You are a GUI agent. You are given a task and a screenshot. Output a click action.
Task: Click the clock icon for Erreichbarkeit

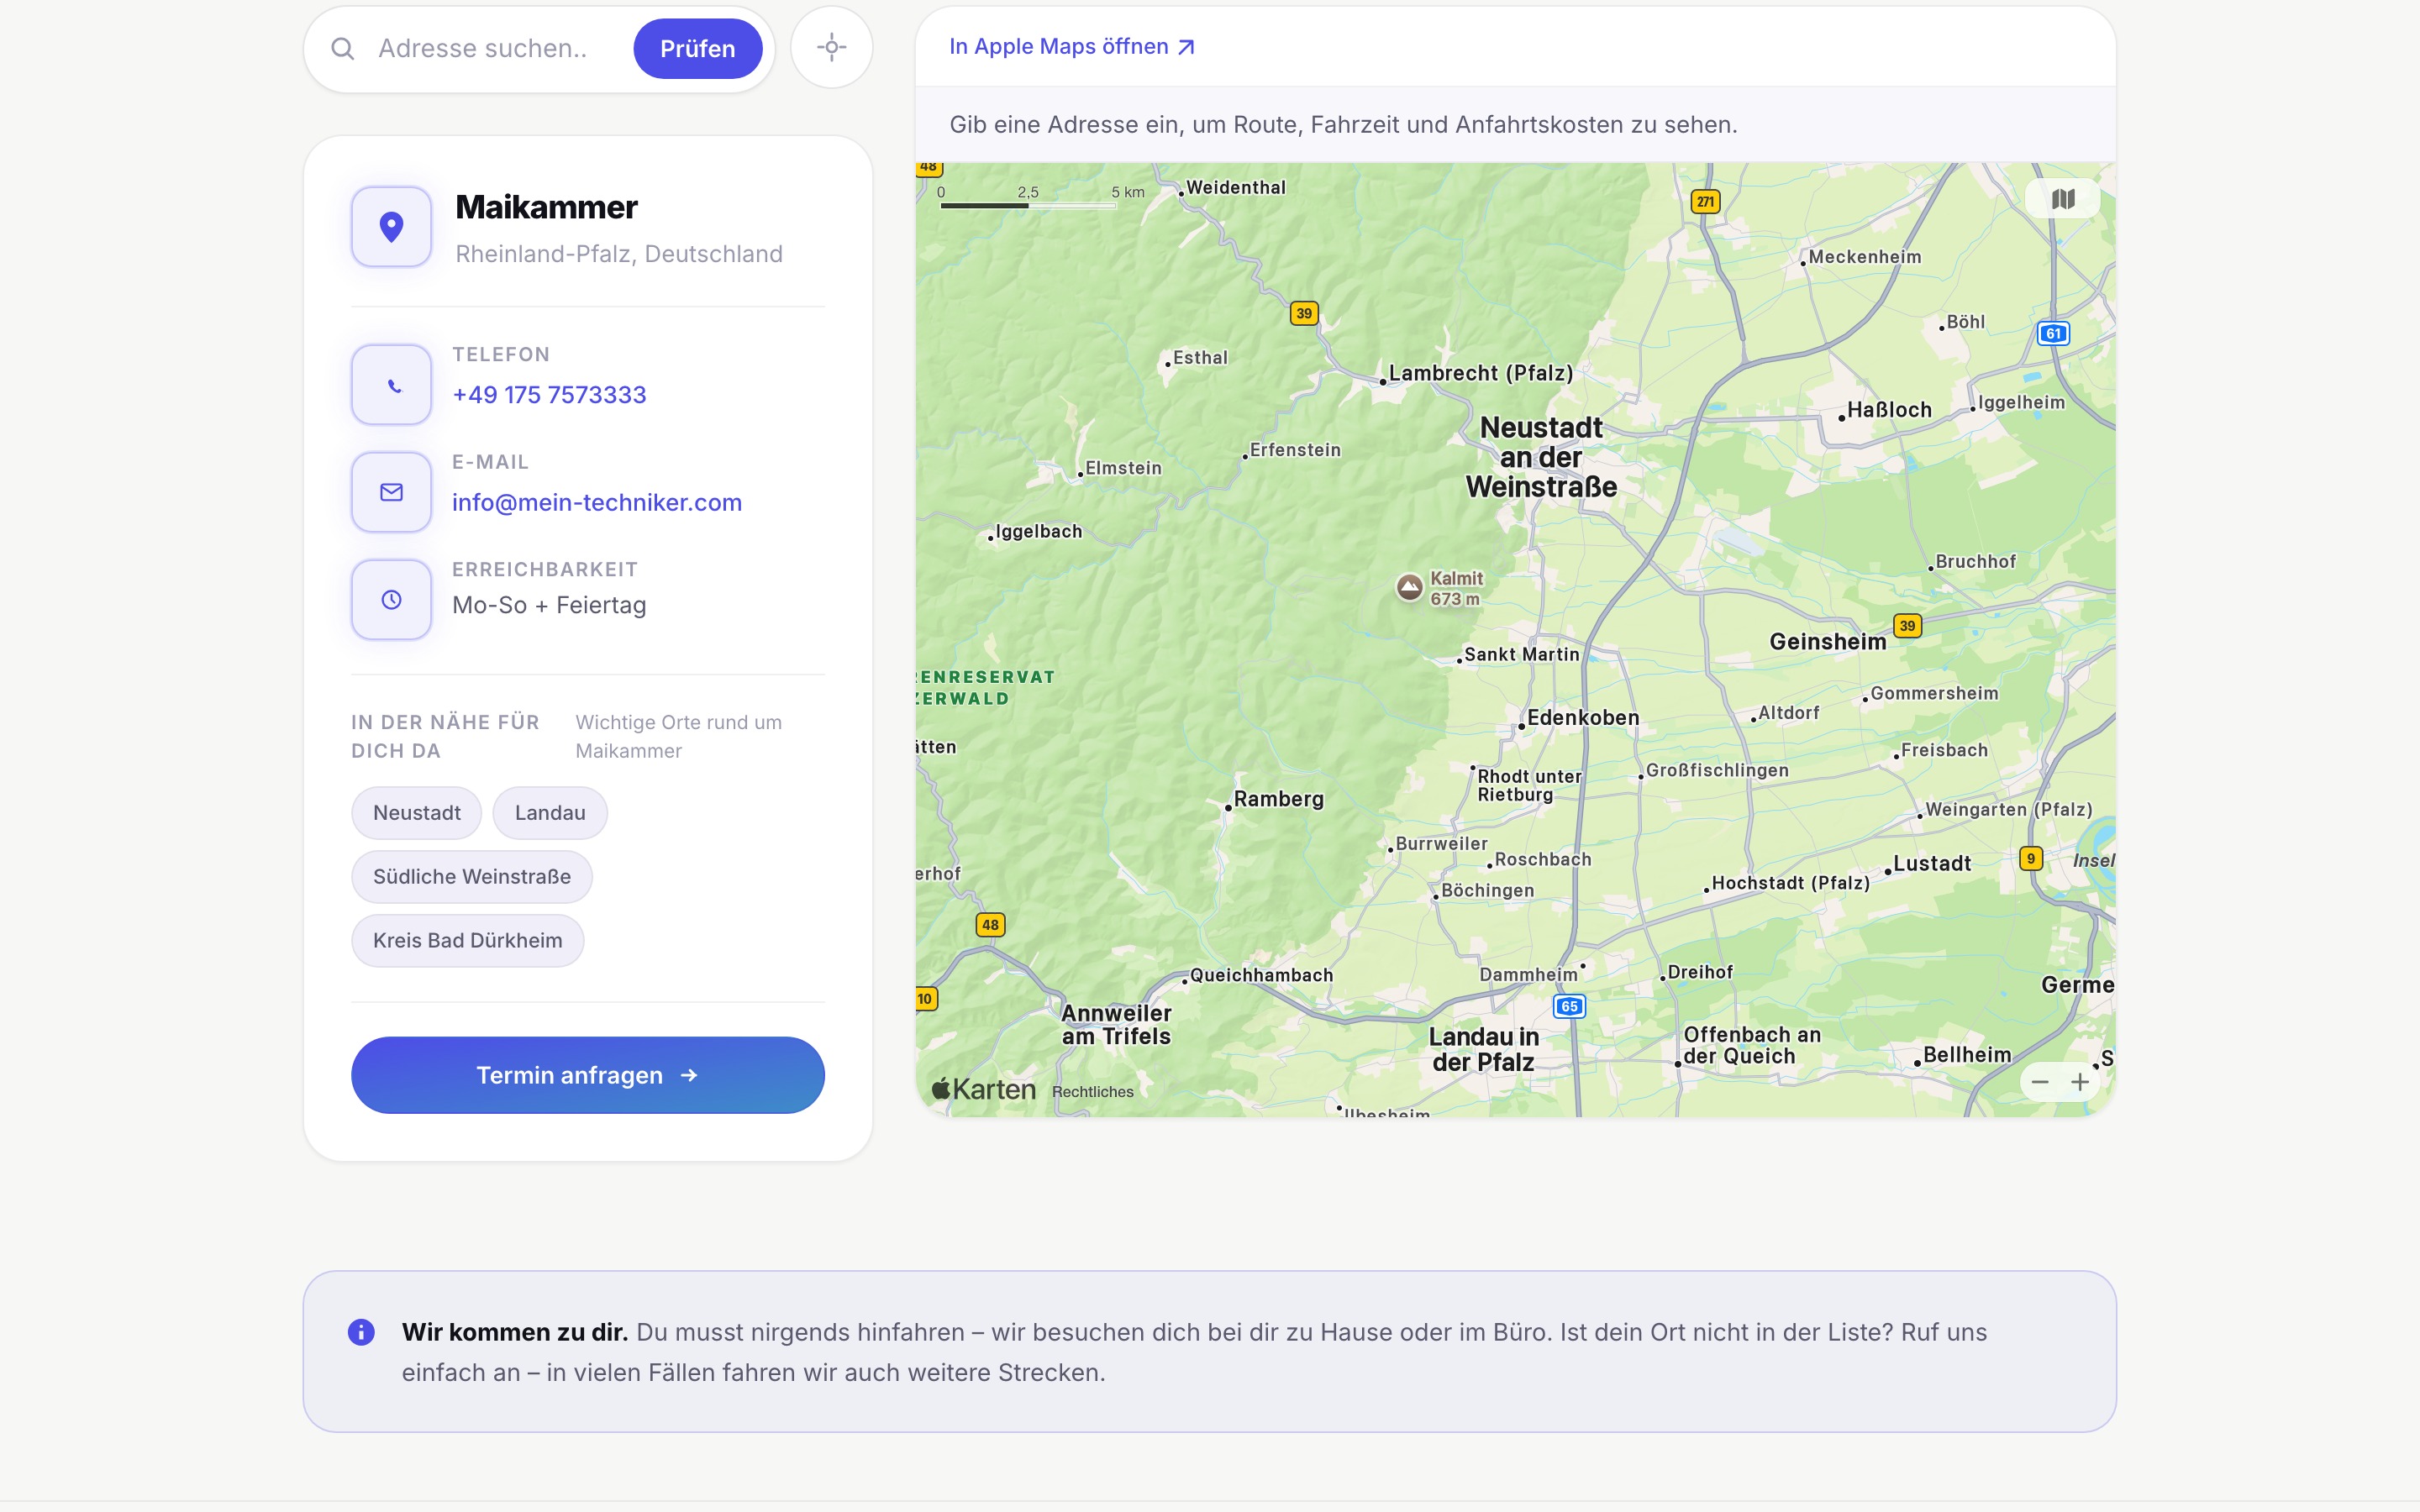coord(391,599)
